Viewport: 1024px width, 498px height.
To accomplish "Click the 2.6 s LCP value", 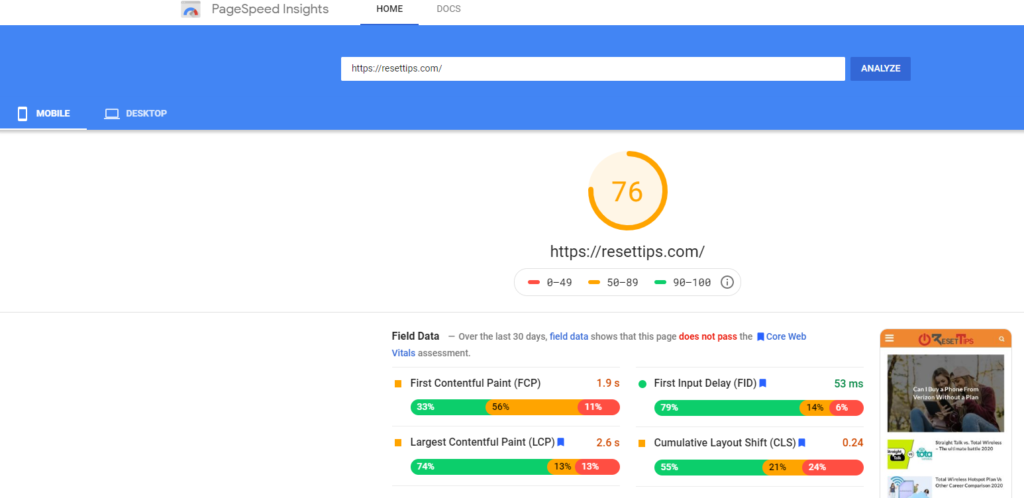I will click(x=607, y=443).
